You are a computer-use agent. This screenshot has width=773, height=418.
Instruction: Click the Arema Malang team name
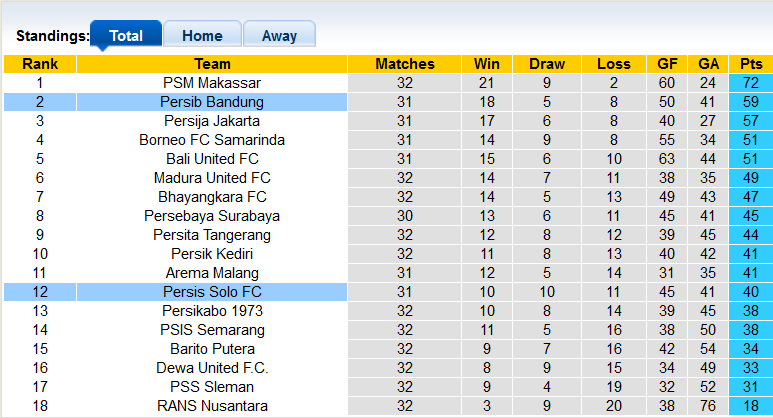212,273
